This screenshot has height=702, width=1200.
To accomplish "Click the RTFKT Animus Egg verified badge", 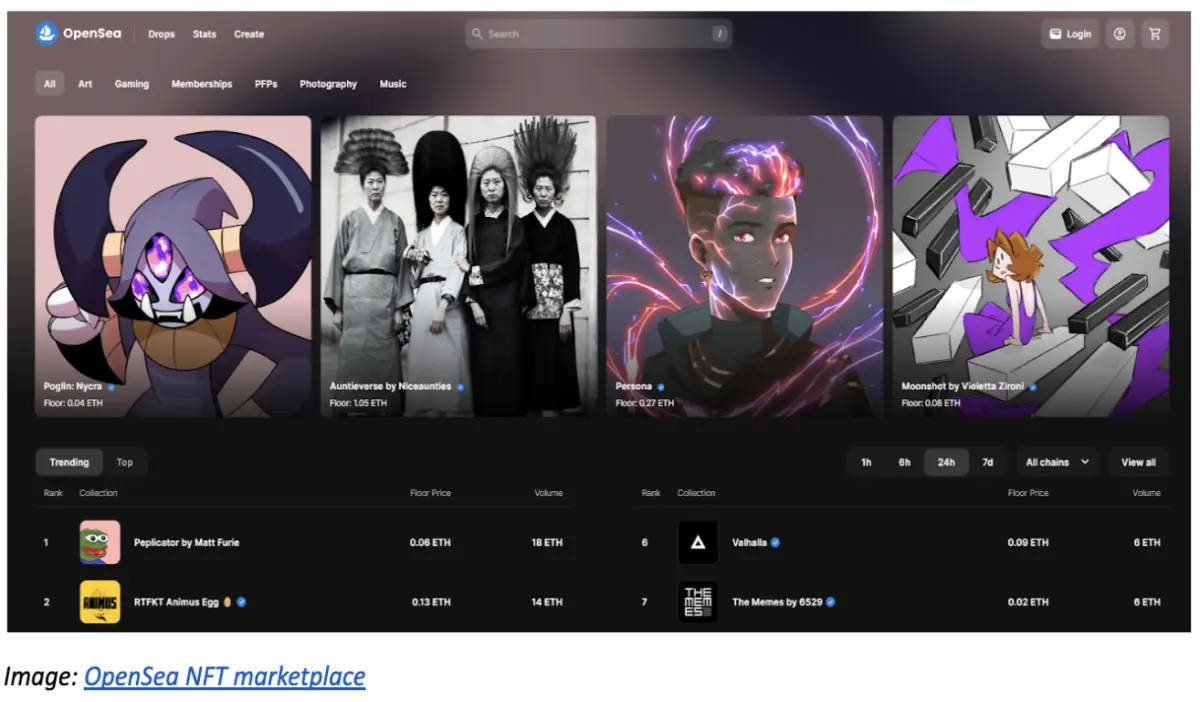I will coord(242,602).
